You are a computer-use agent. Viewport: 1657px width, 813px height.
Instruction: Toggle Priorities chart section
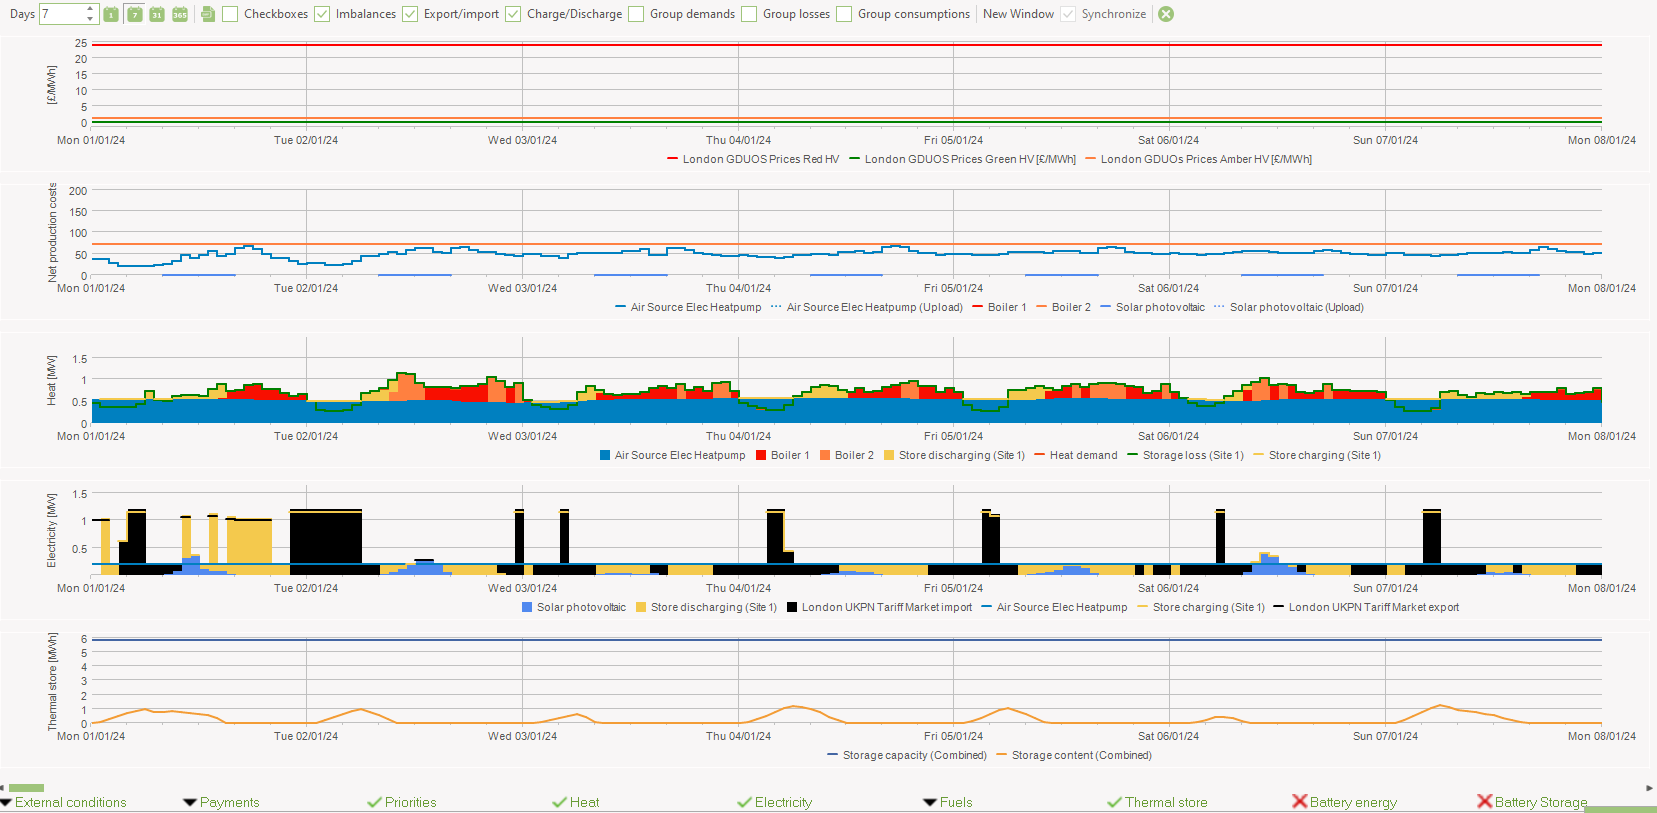tap(402, 802)
